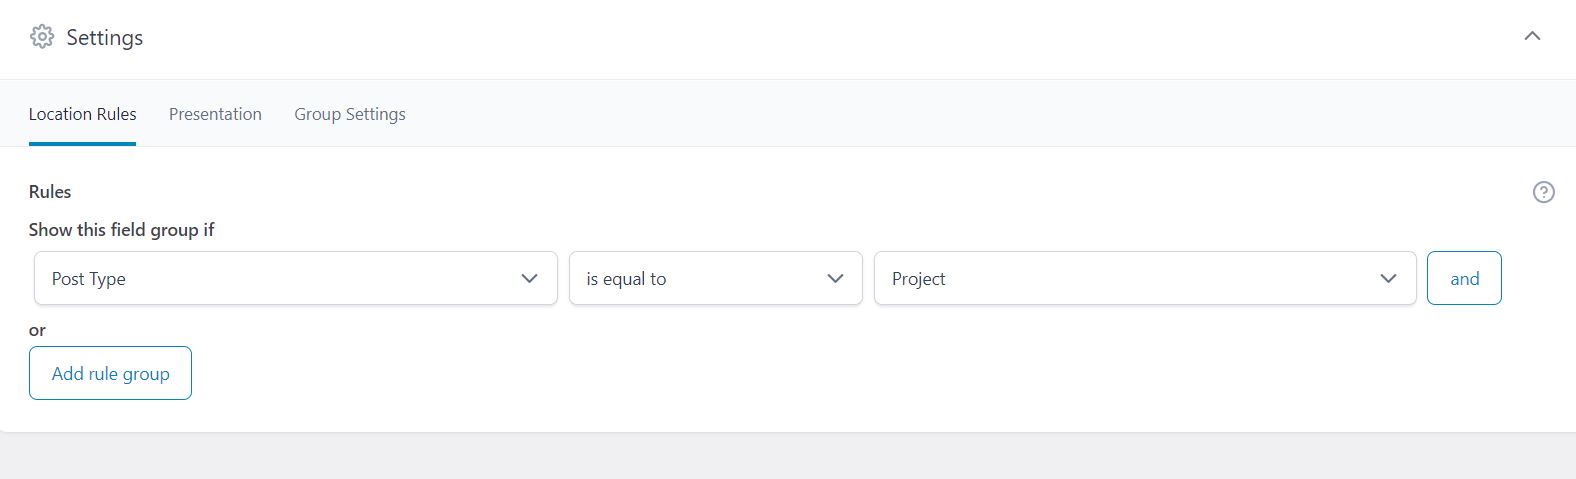The height and width of the screenshot is (479, 1576).
Task: Click the empty Settings panel header bar
Action: [800, 37]
